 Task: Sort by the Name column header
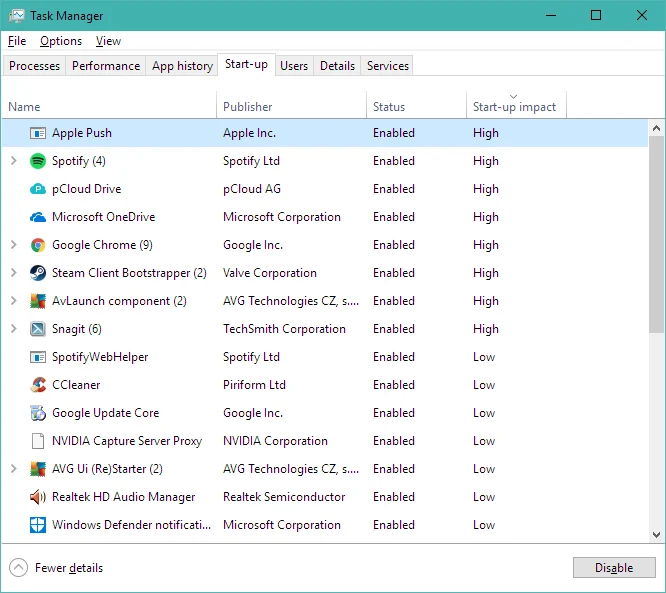click(x=110, y=105)
